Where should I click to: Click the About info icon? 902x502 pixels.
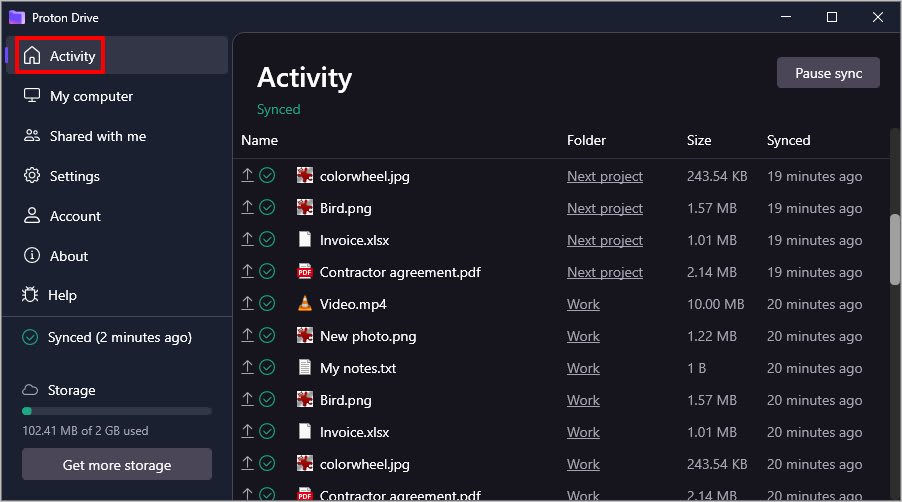point(32,255)
